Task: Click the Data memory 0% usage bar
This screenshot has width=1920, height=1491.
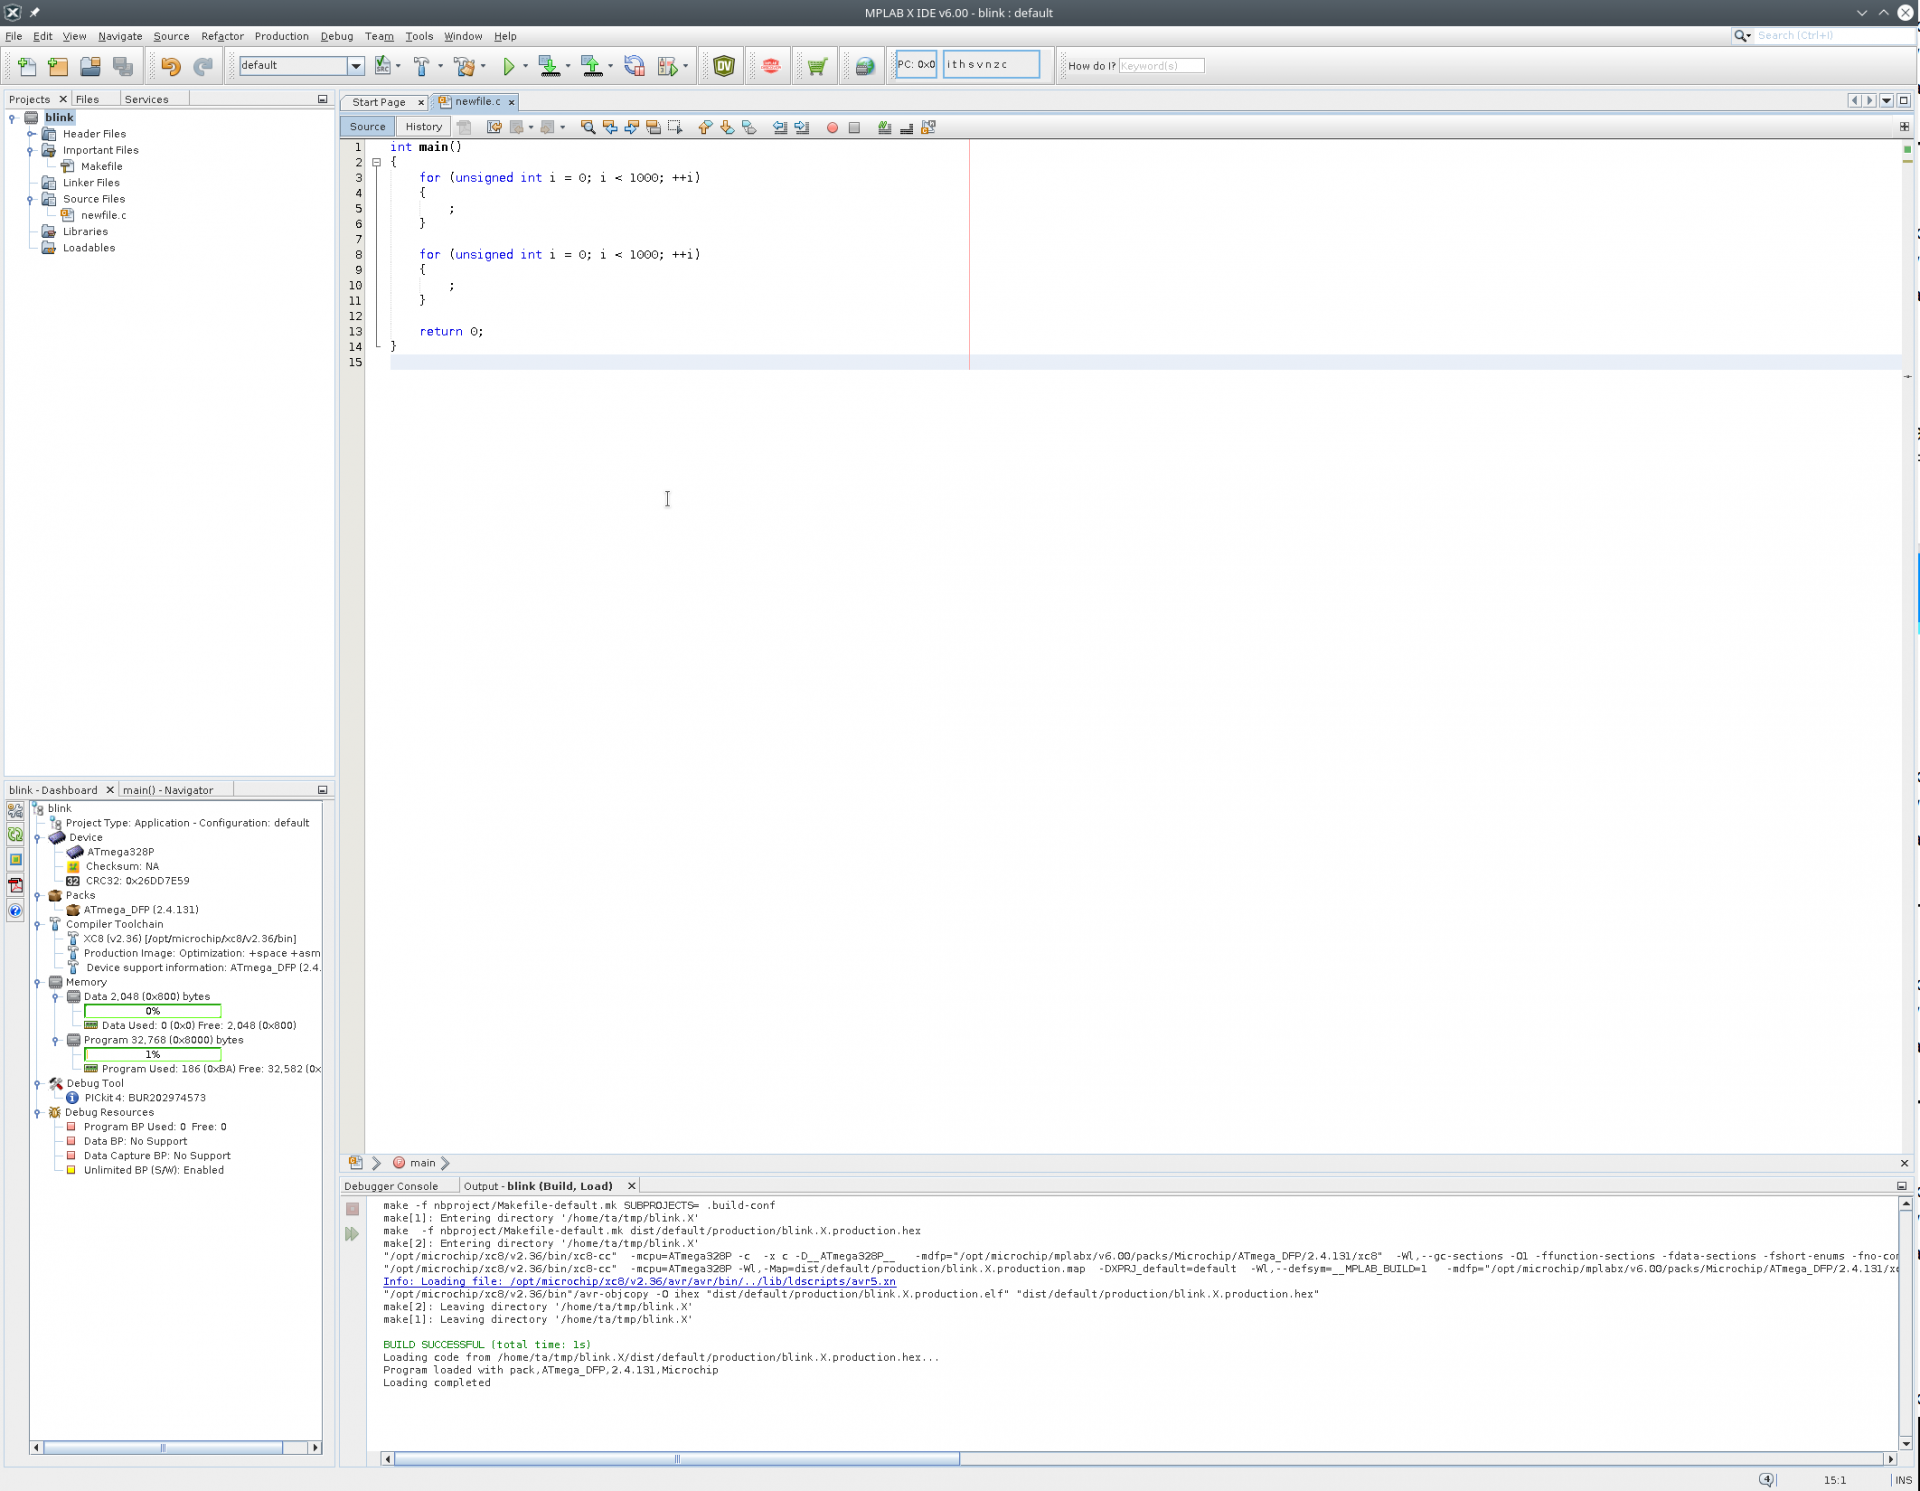Action: pyautogui.click(x=152, y=1011)
